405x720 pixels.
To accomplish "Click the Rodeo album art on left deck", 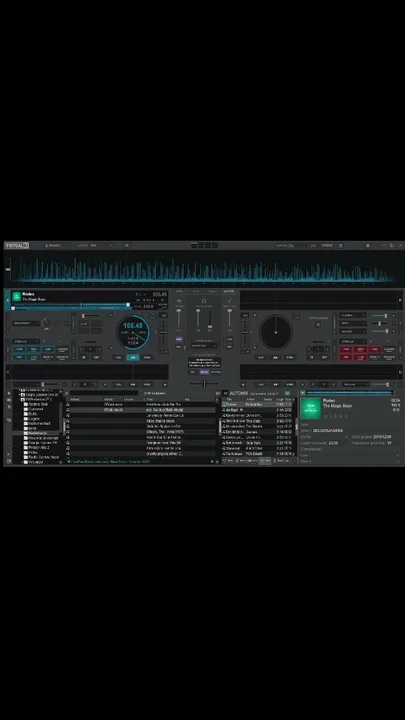I will point(17,296).
